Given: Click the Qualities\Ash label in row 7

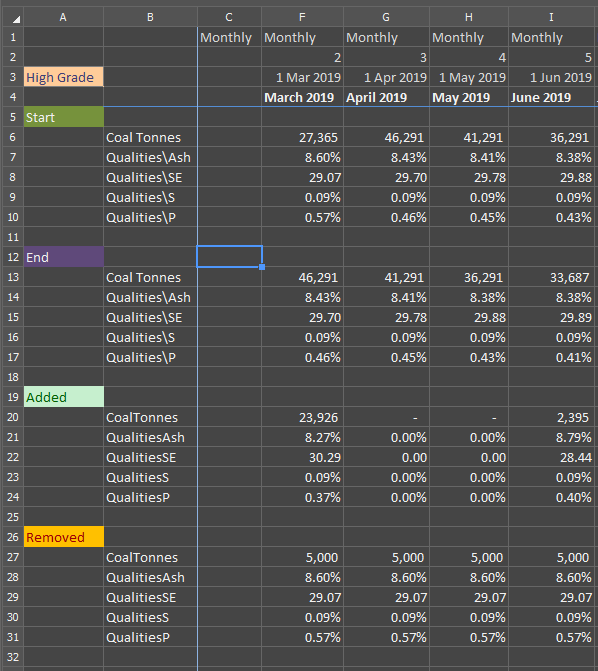Looking at the screenshot, I should [x=149, y=157].
